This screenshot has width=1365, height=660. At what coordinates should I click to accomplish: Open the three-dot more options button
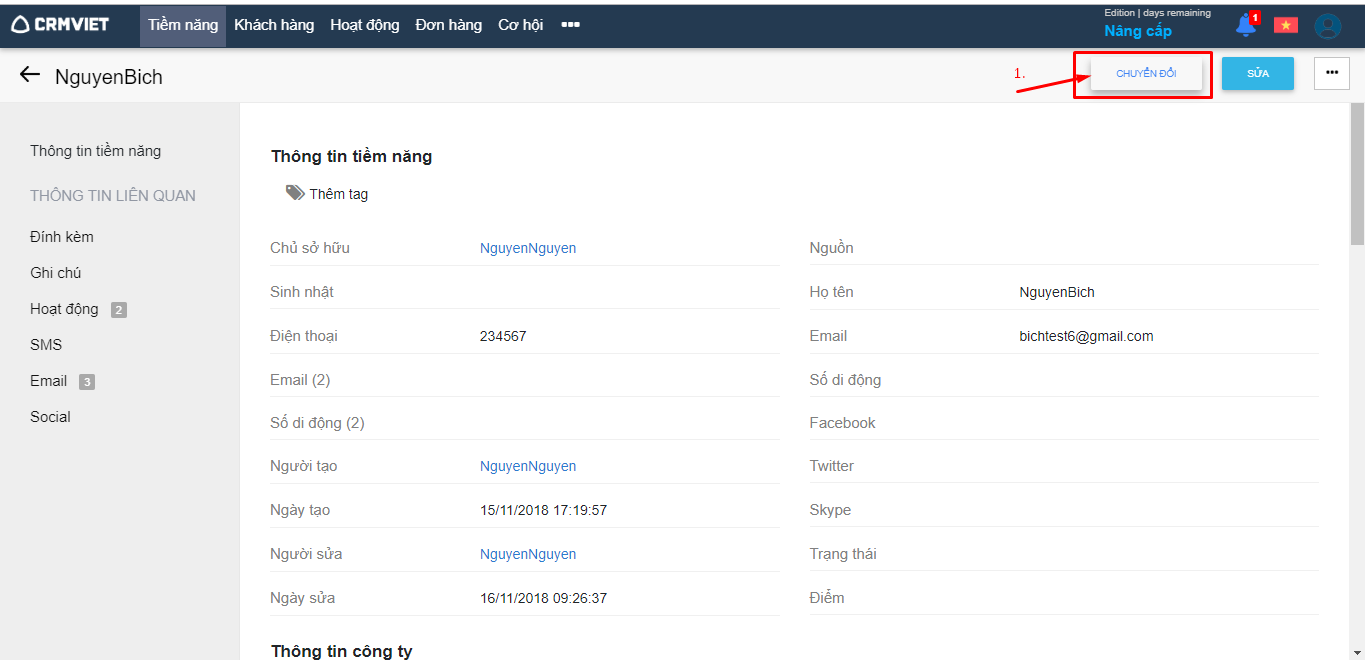(1331, 73)
